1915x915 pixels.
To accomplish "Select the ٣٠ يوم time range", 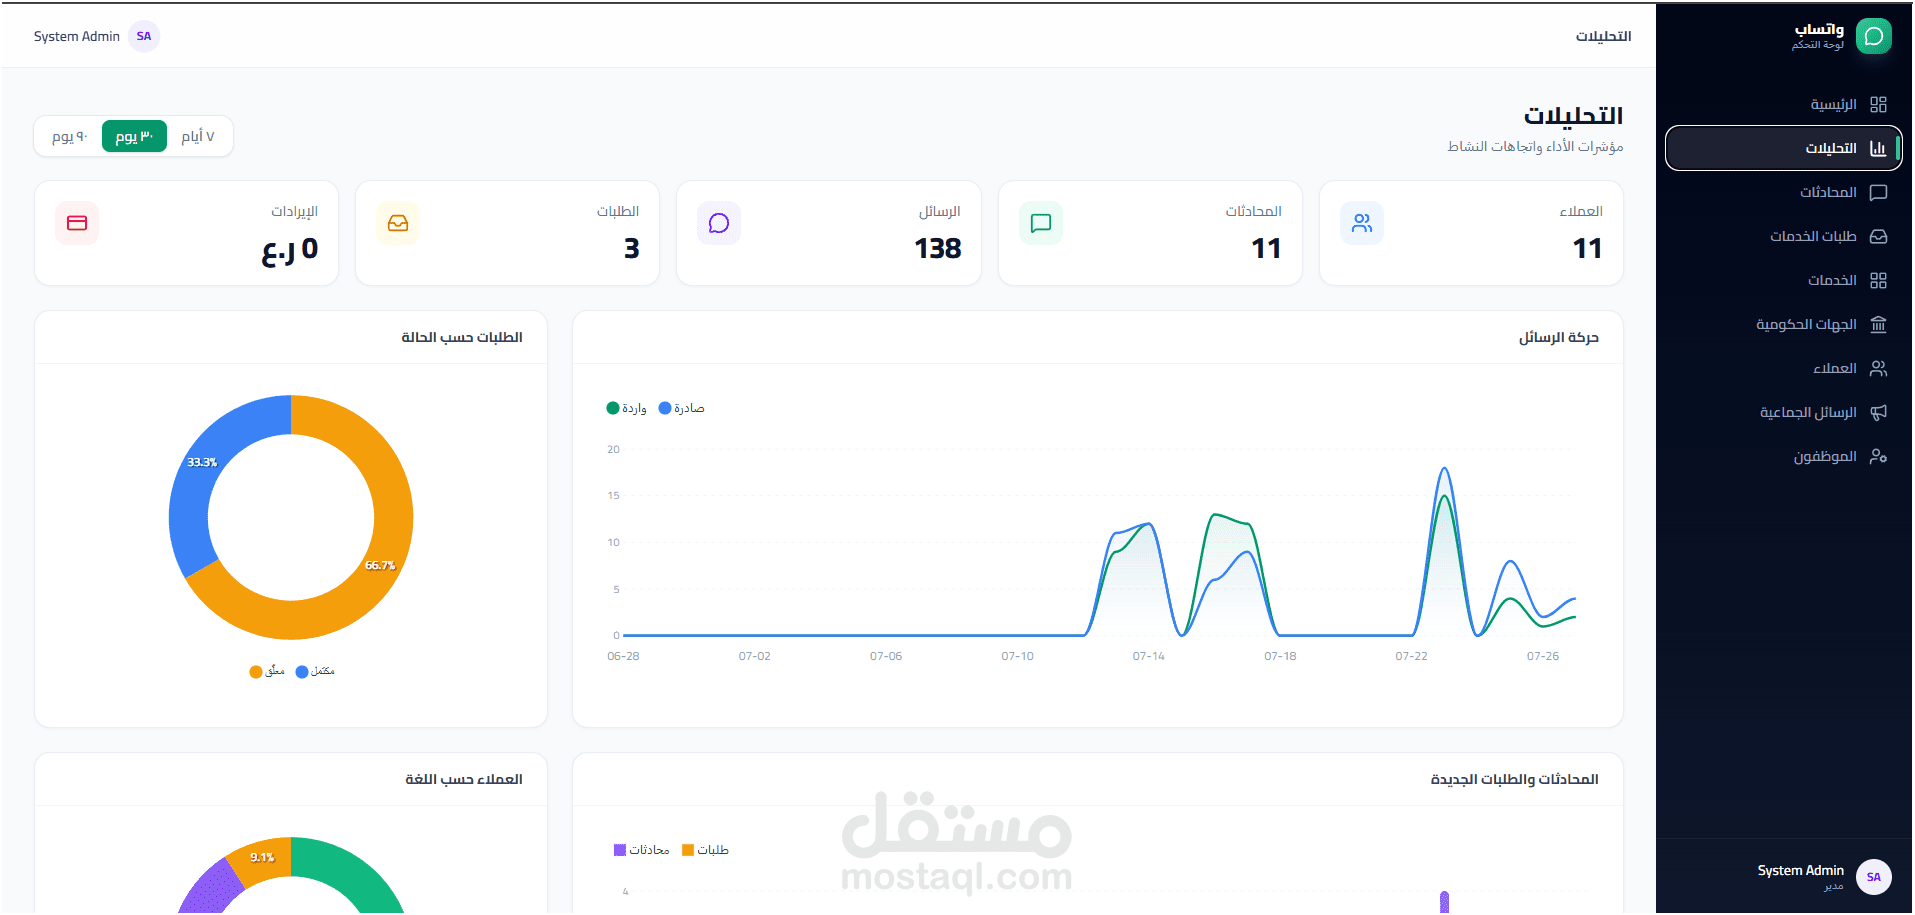I will click(134, 136).
